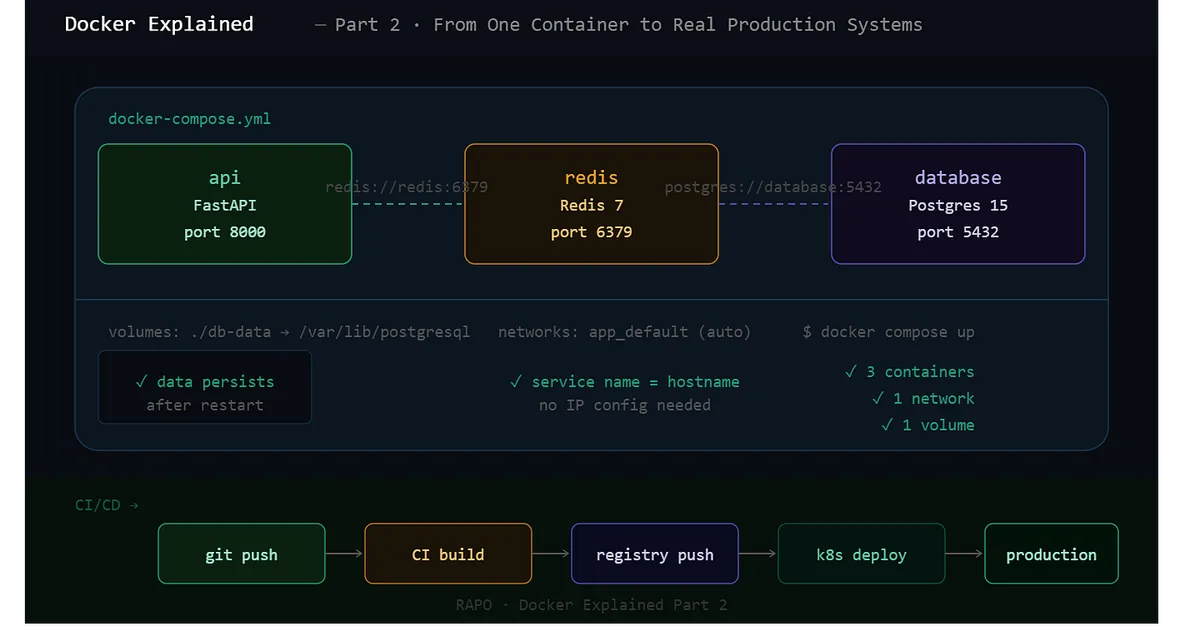Select the CI build pipeline stage
This screenshot has height=630, width=1200.
coord(448,553)
